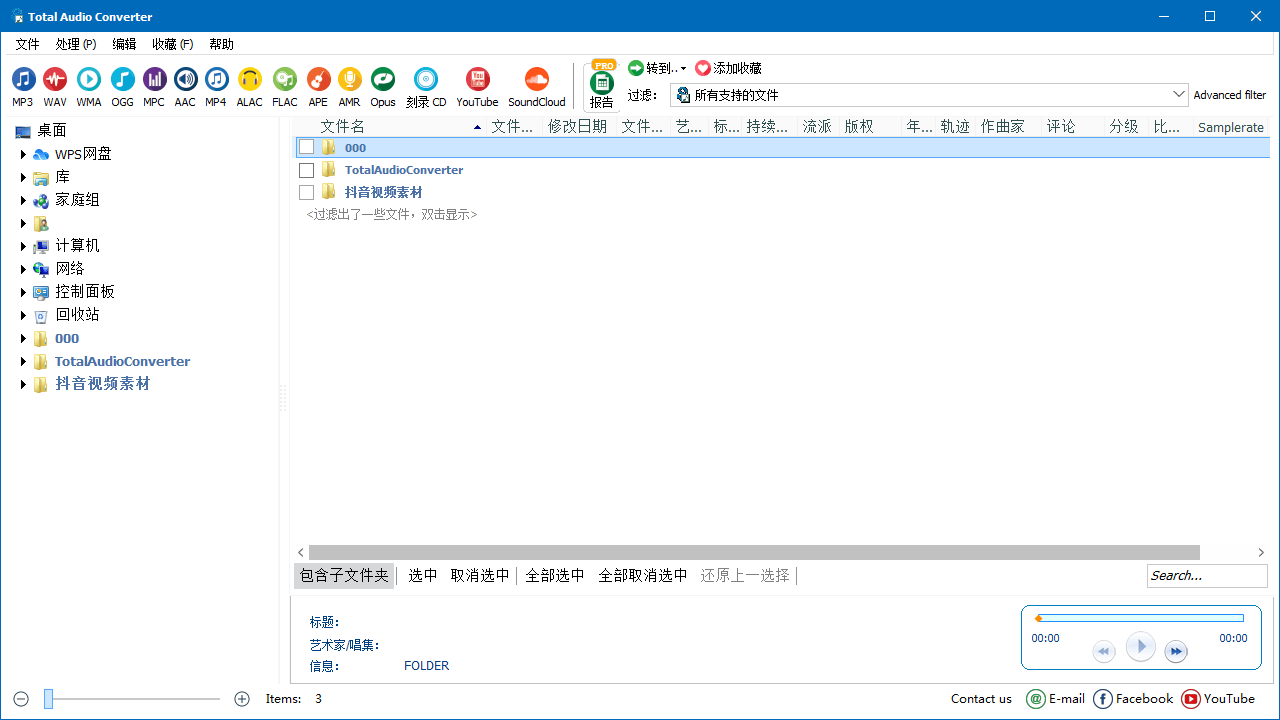Select the Opus converter icon
1280x720 pixels.
click(383, 80)
